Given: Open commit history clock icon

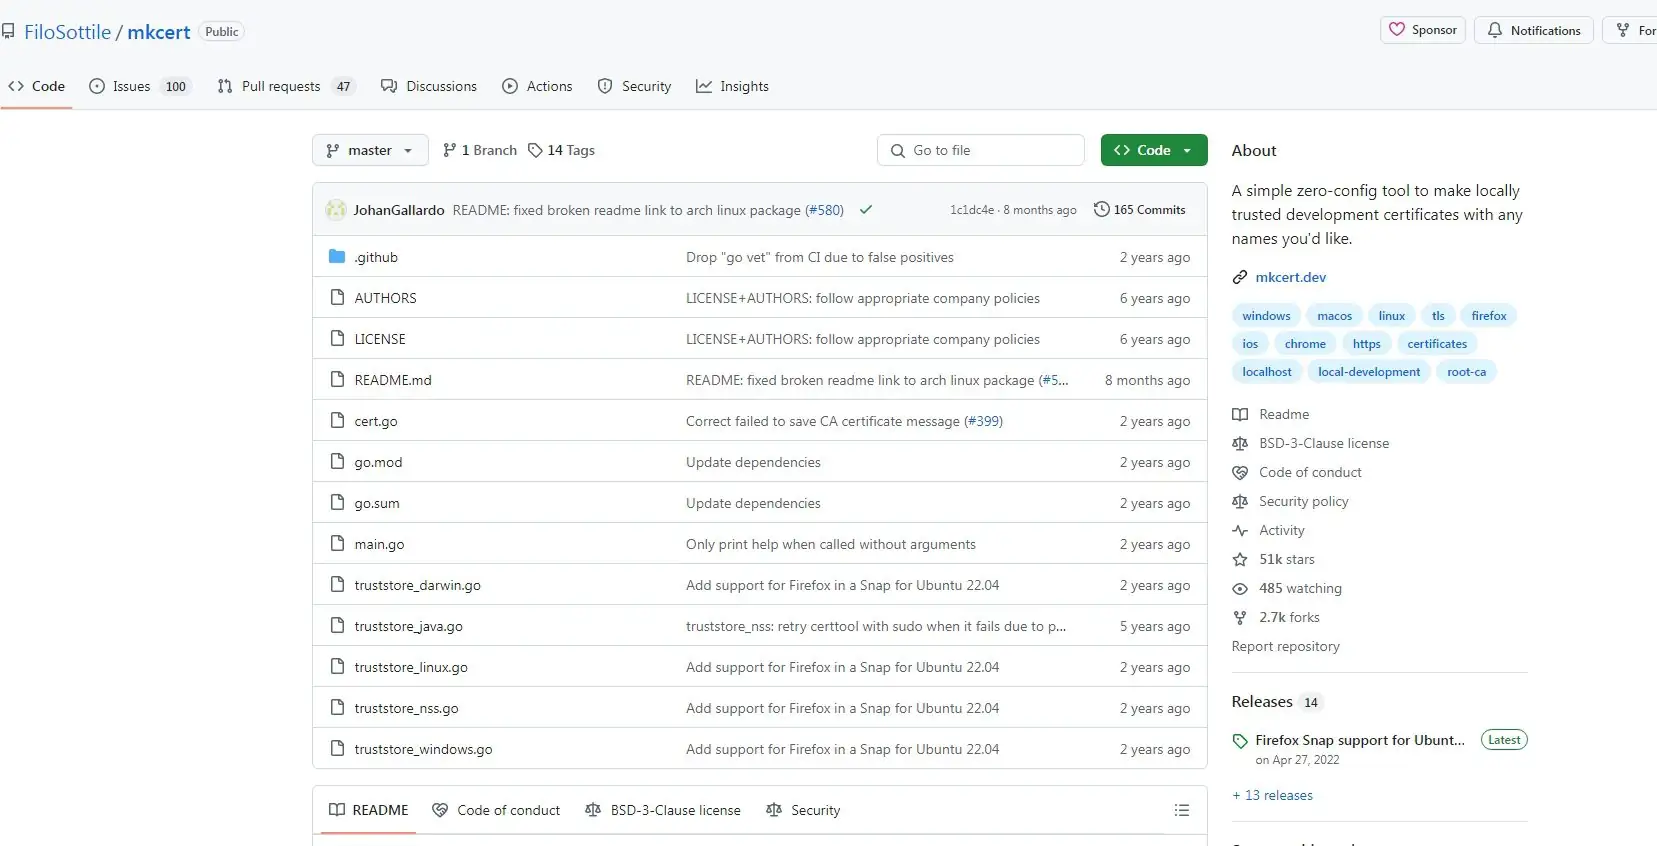Looking at the screenshot, I should tap(1101, 210).
